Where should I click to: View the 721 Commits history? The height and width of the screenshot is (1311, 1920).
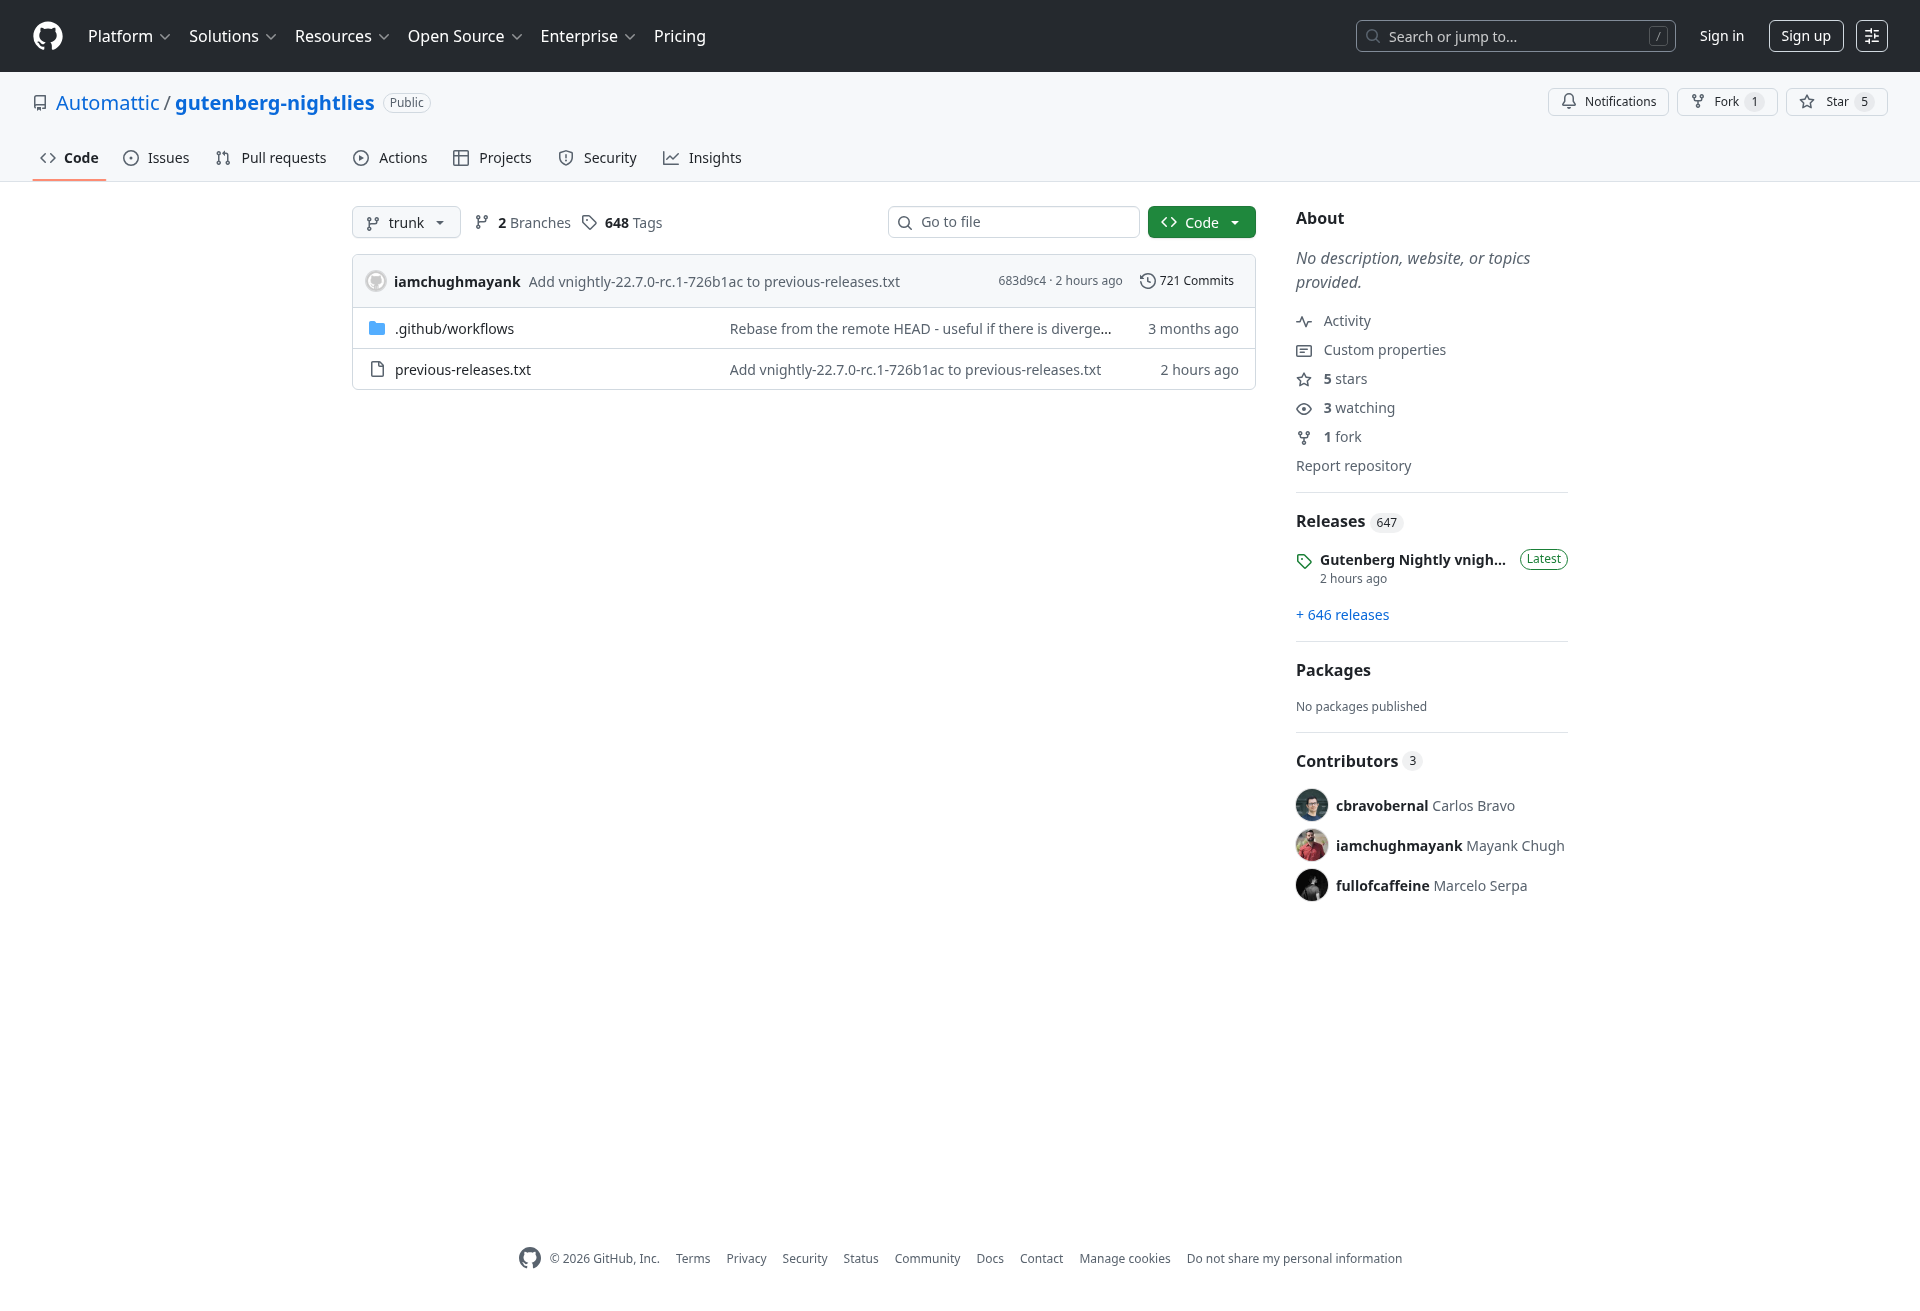[x=1187, y=281]
